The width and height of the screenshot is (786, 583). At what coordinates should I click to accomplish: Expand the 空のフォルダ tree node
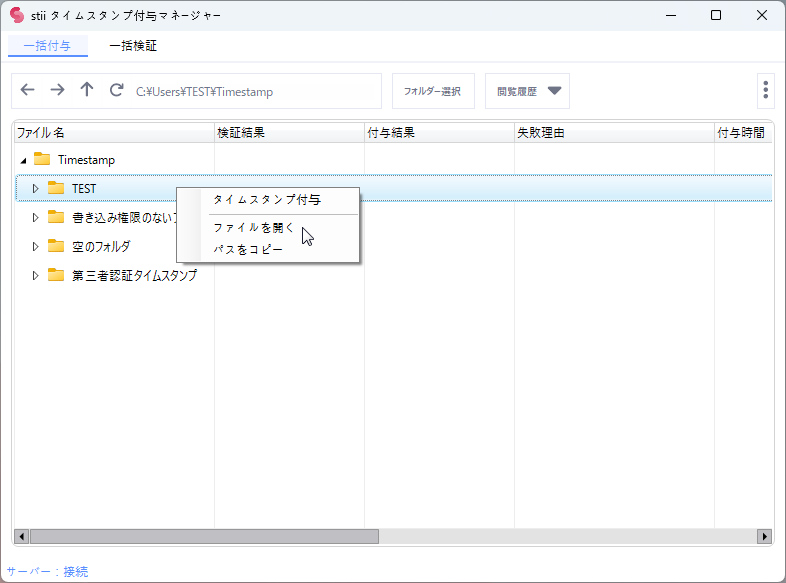(35, 246)
